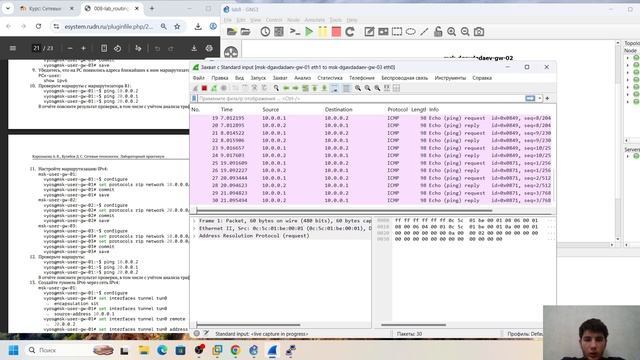Screen dimensions: 640x360
Task: Browse routers device icon in GNS3 sidebar
Action: tap(231, 52)
